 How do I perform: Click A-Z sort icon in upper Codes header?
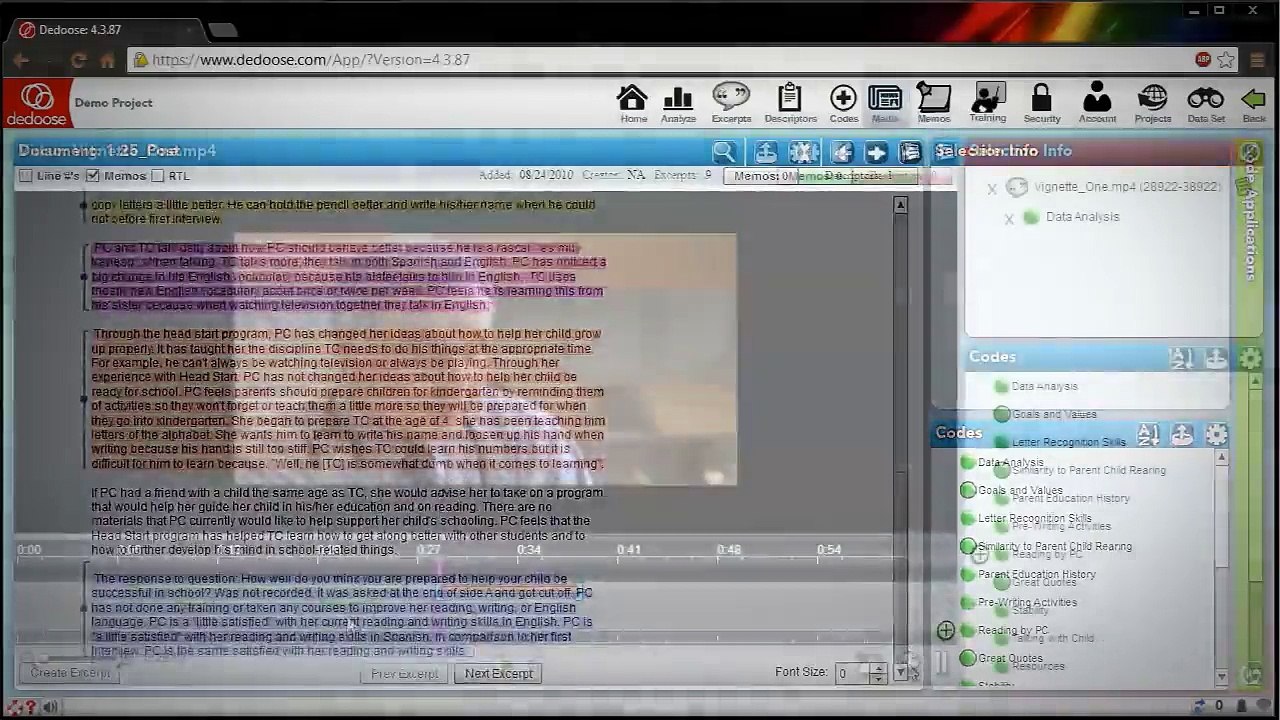[x=1182, y=358]
